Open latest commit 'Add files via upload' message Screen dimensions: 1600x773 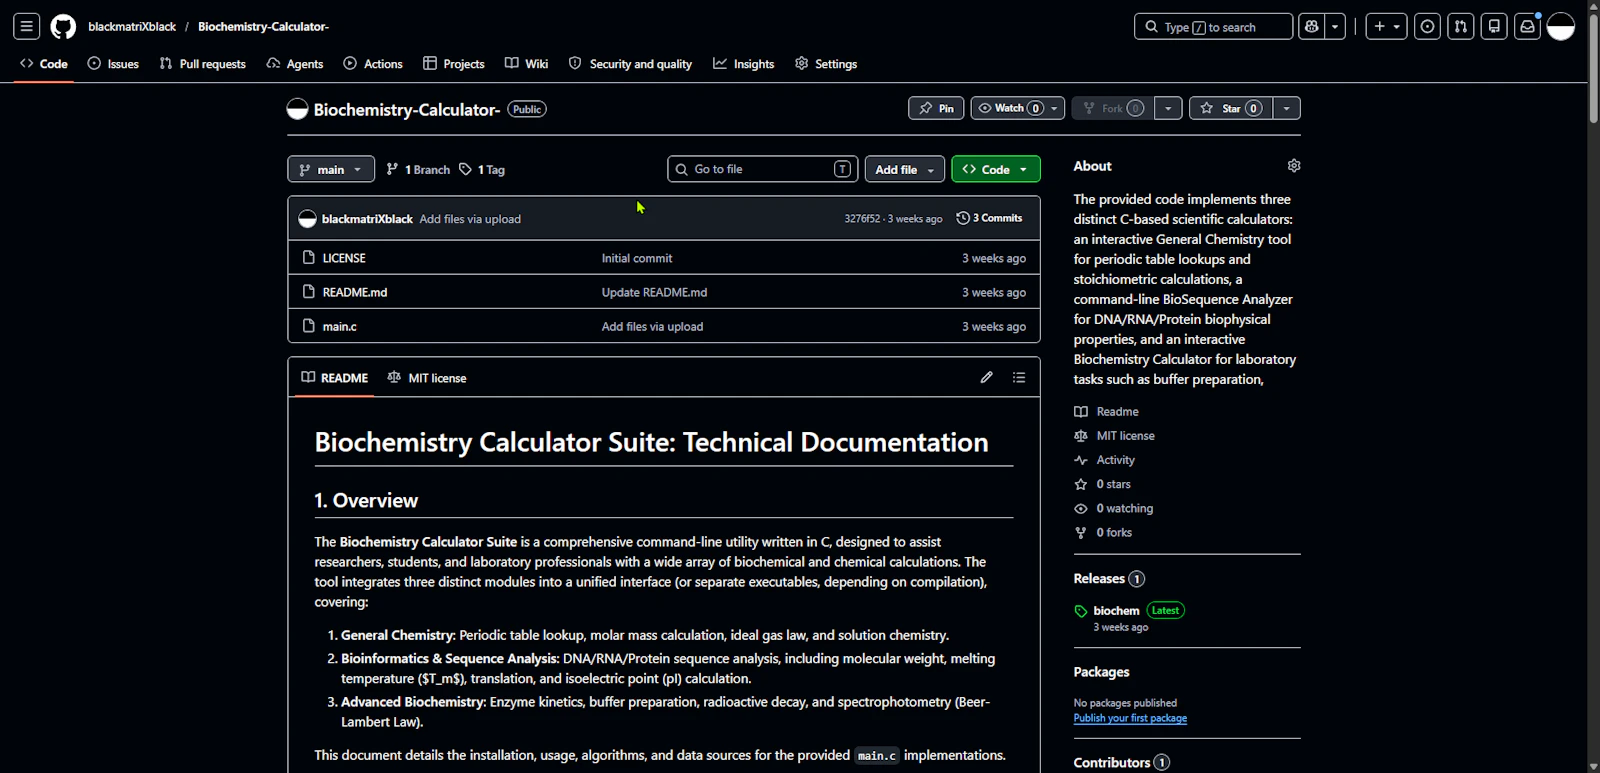pyautogui.click(x=470, y=219)
